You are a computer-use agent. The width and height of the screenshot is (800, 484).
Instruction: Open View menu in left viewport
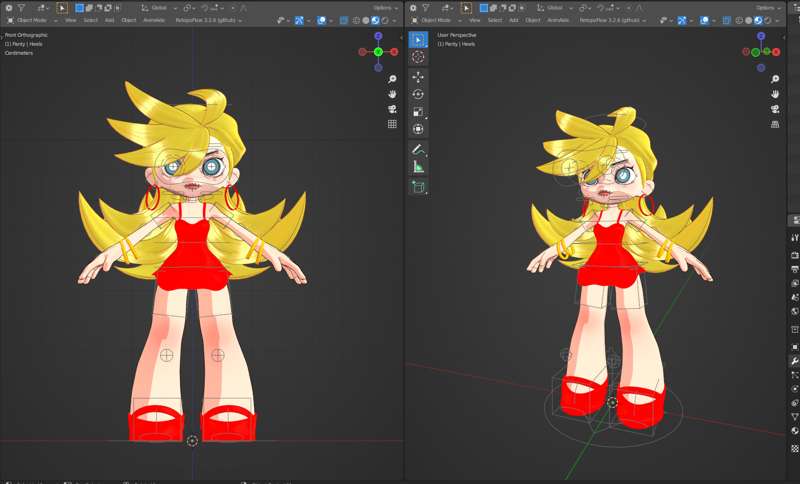(x=70, y=20)
